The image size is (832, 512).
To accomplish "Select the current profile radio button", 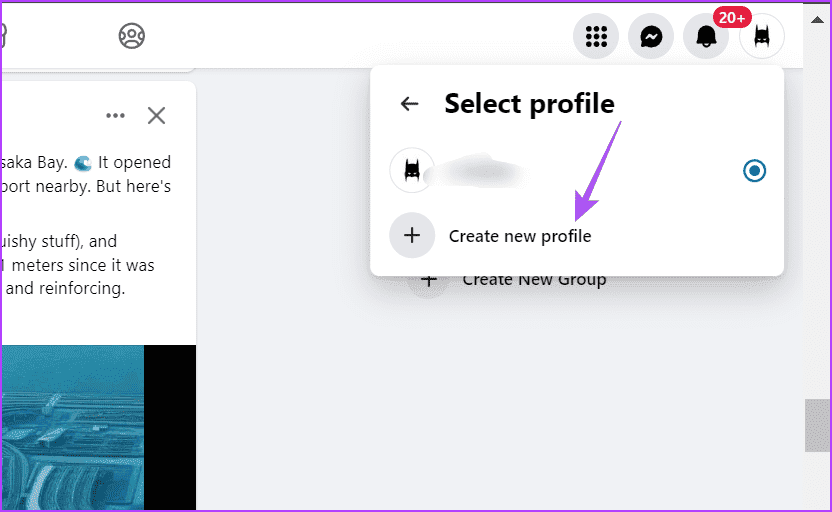I will 754,171.
